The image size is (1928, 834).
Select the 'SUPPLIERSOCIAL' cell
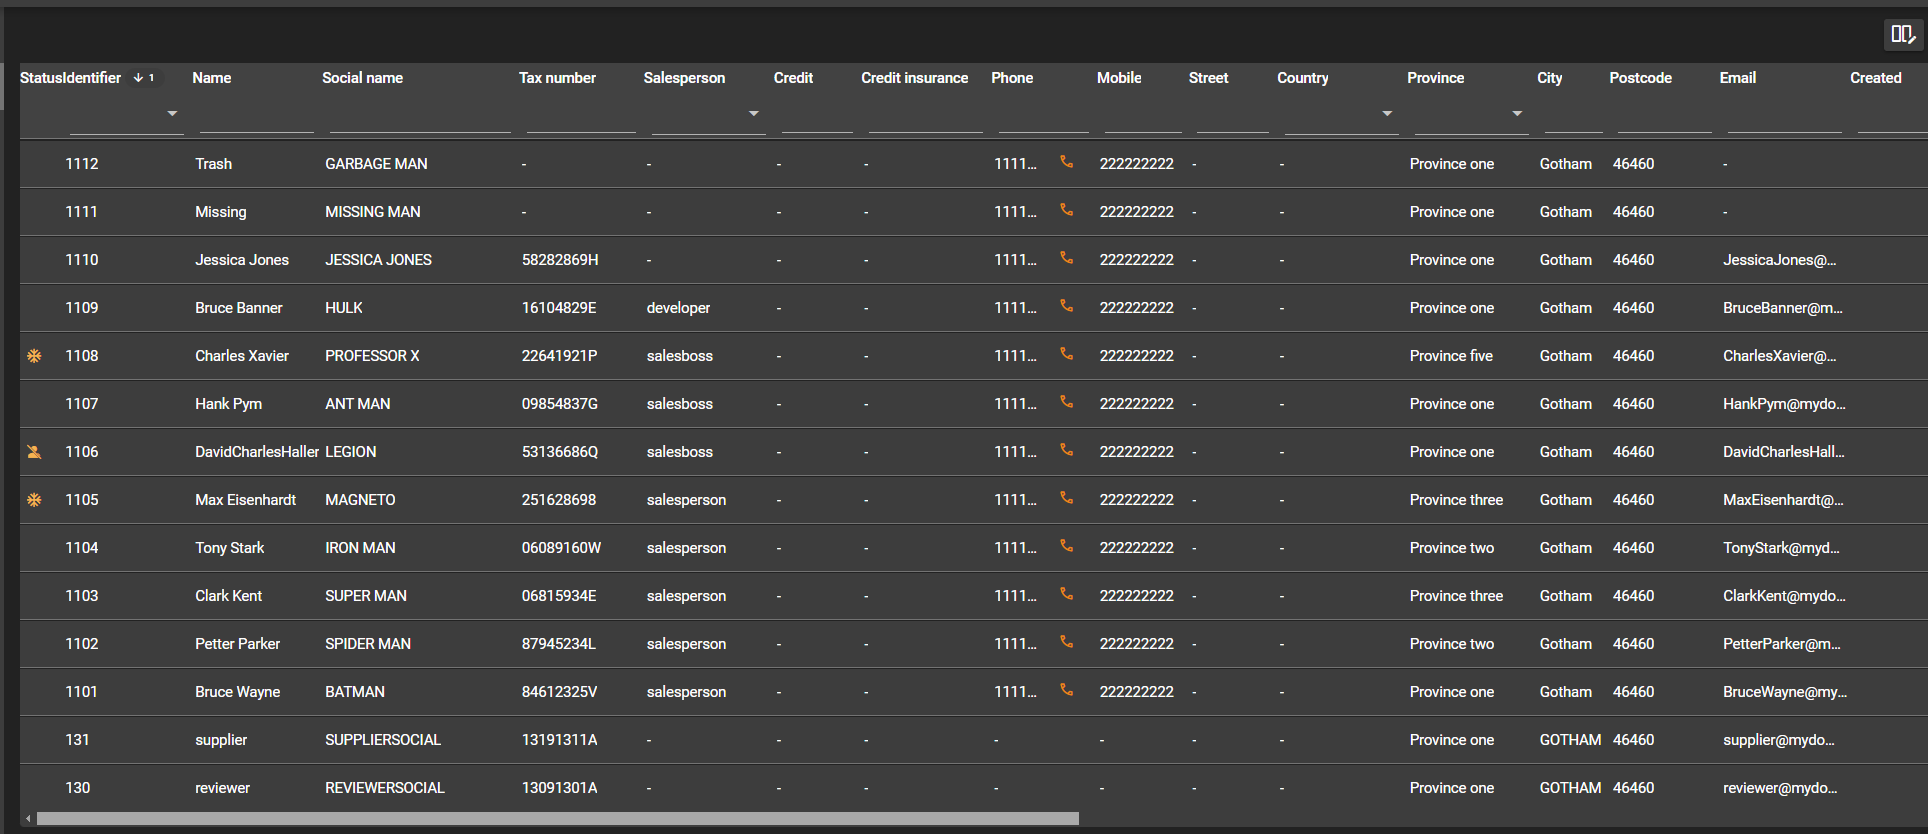click(x=383, y=740)
